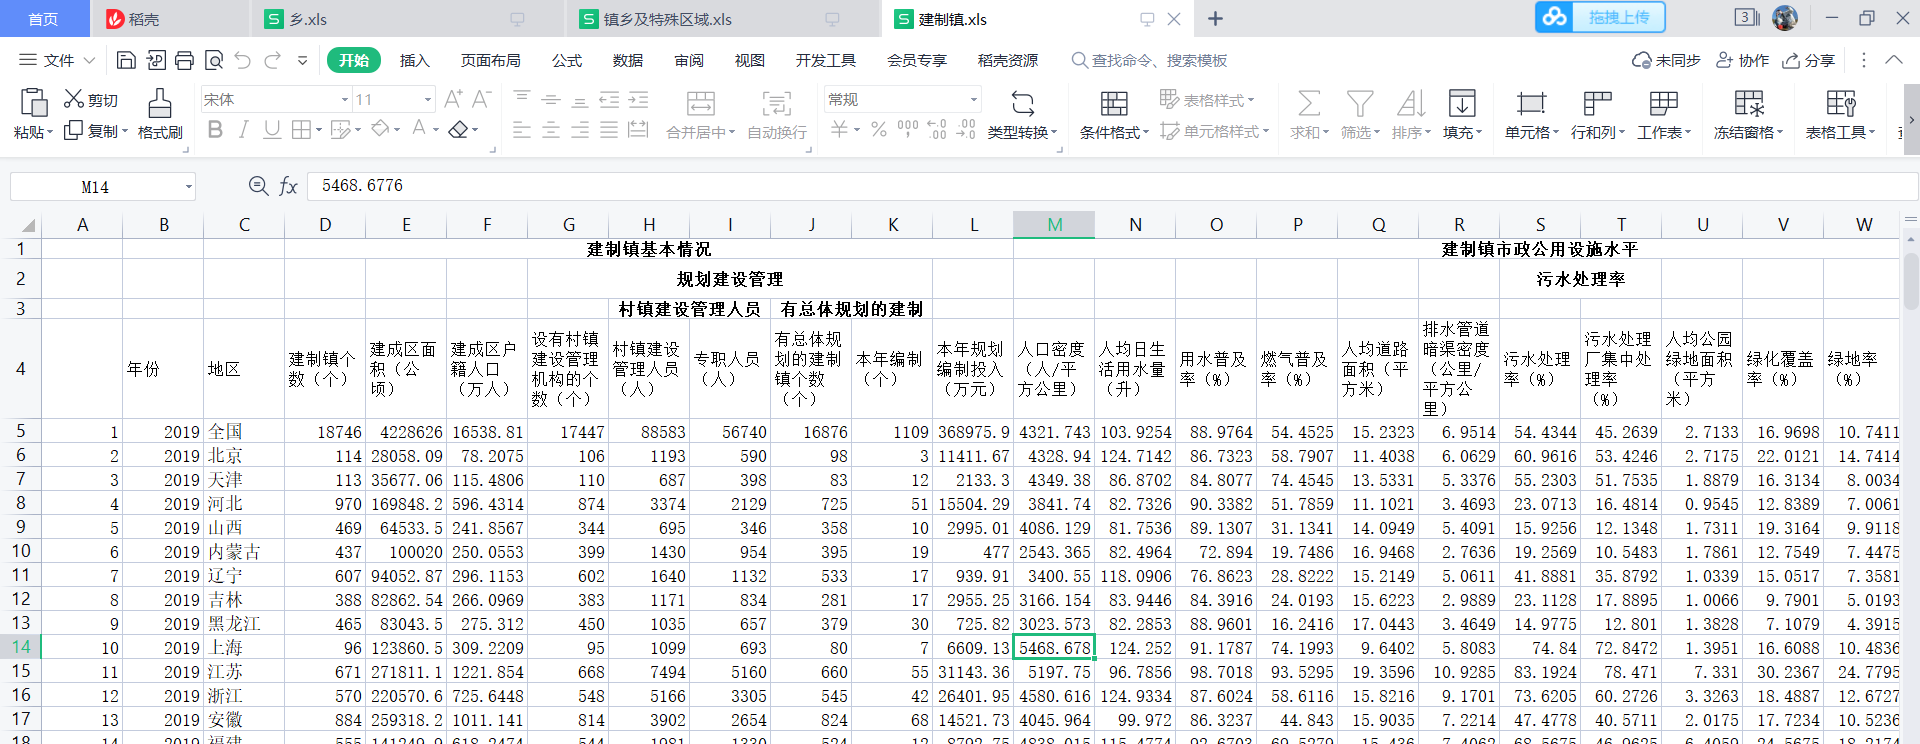This screenshot has height=744, width=1920.
Task: Toggle Underline formatting button
Action: coord(272,130)
